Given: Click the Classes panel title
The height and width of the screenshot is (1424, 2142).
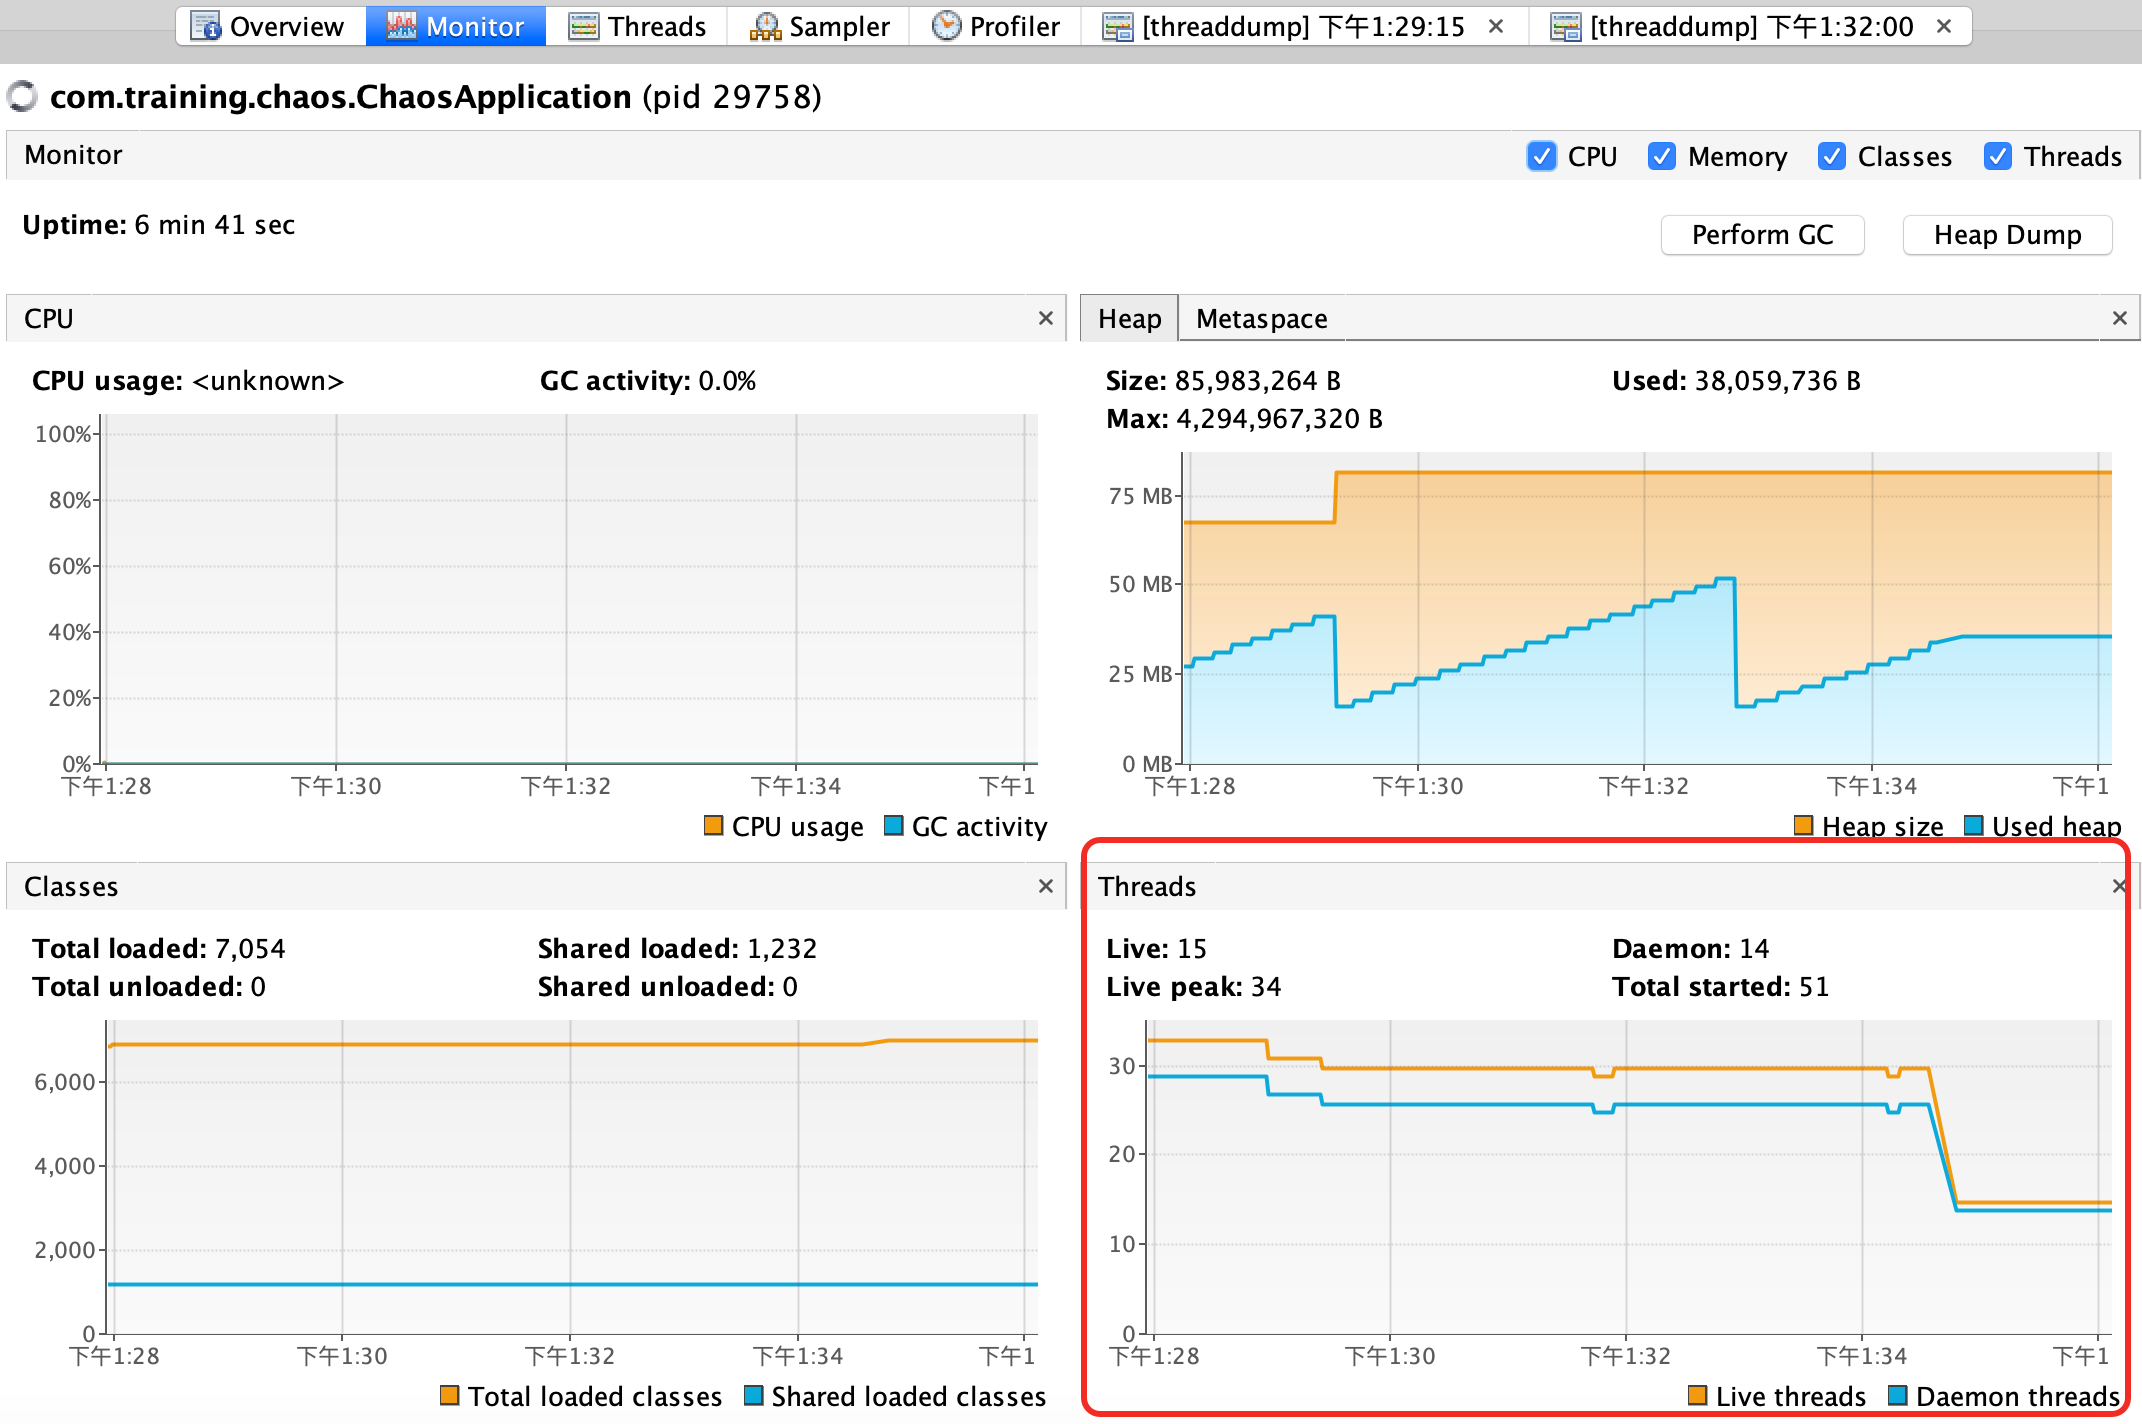Looking at the screenshot, I should [71, 887].
